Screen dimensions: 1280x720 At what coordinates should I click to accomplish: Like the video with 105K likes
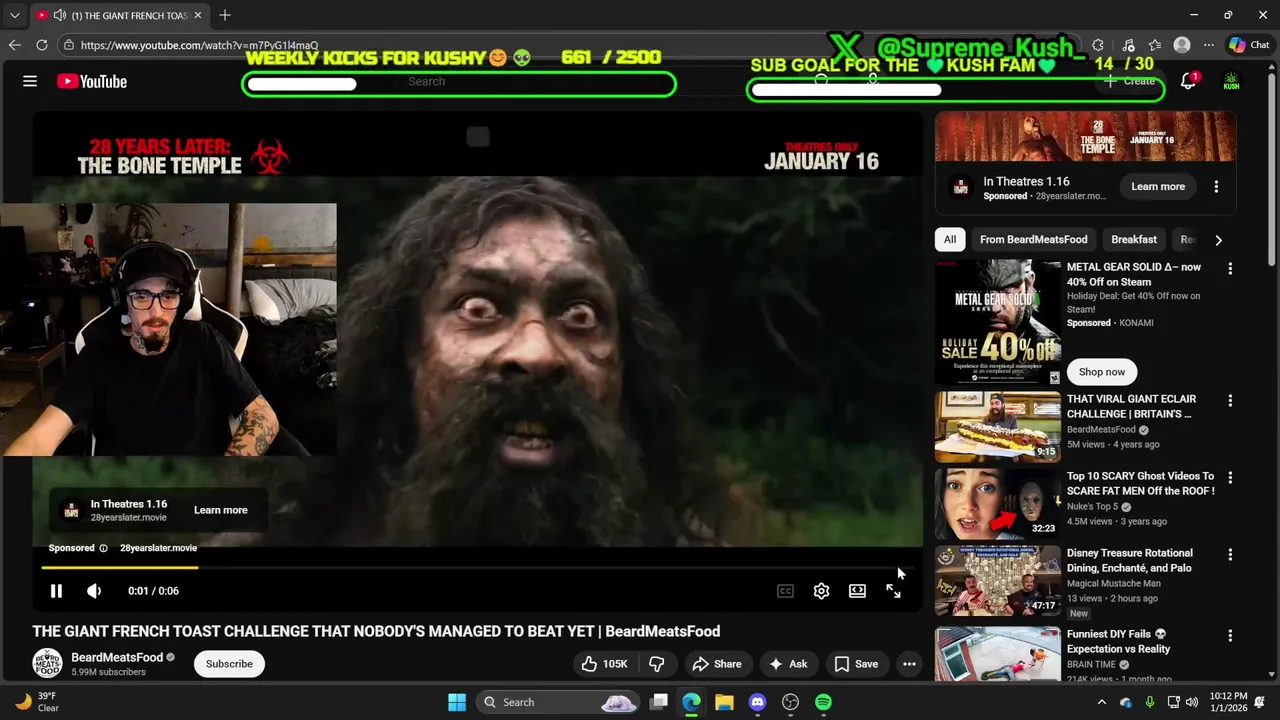[x=605, y=664]
